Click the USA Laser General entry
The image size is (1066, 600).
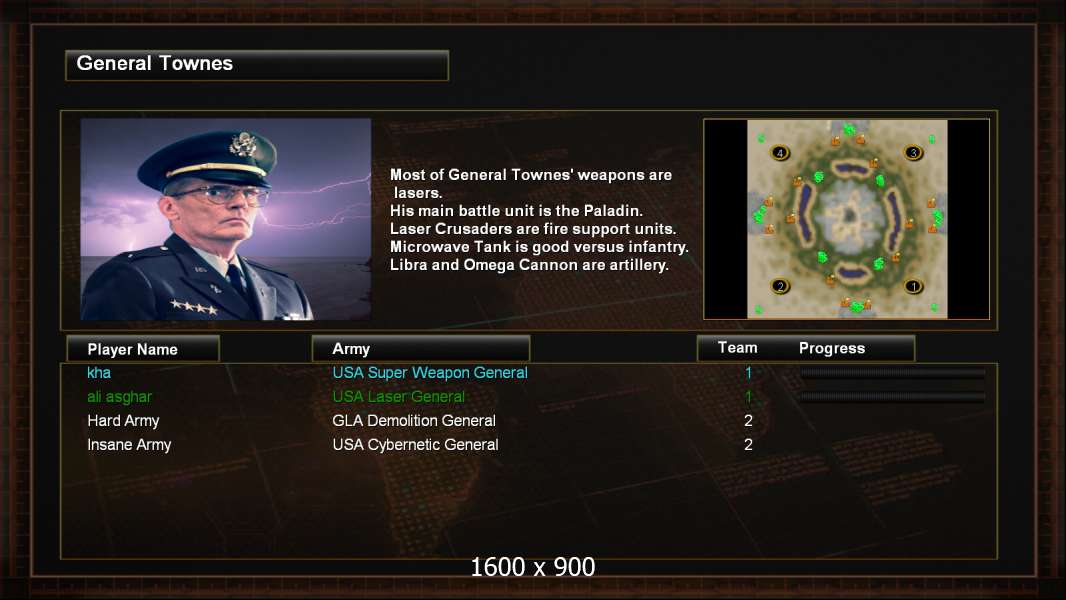pyautogui.click(x=398, y=396)
